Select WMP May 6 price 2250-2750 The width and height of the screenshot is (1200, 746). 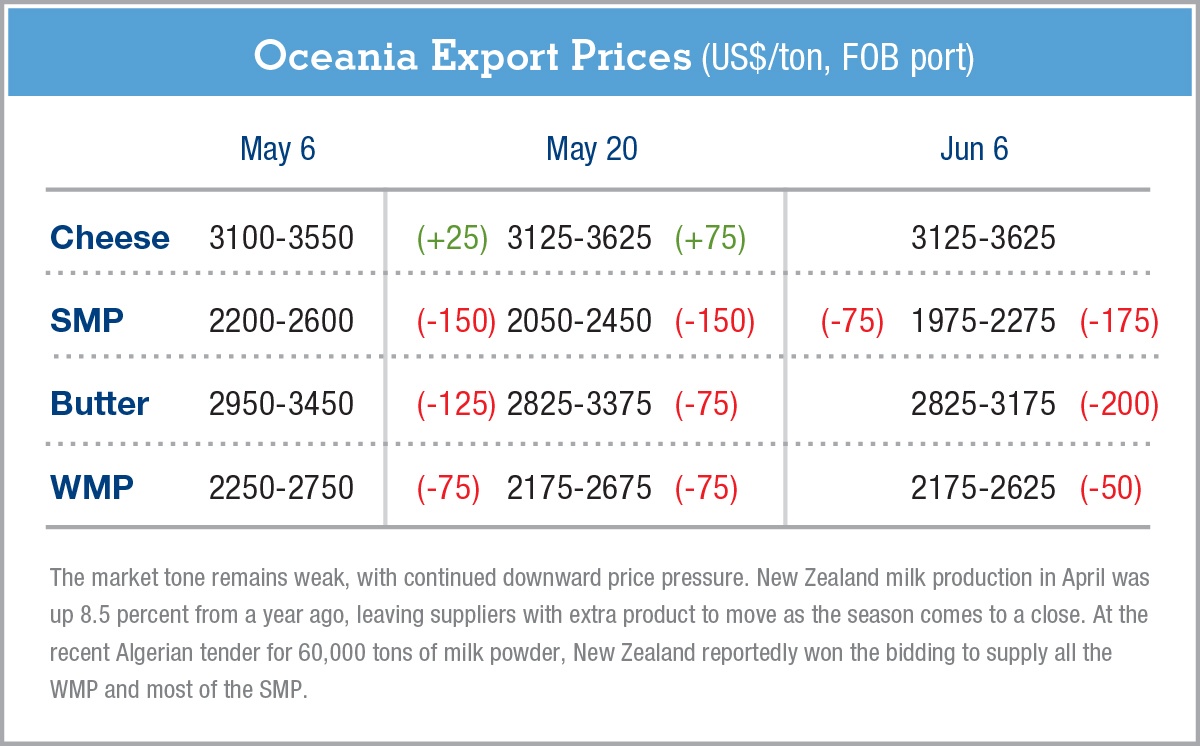tap(281, 487)
